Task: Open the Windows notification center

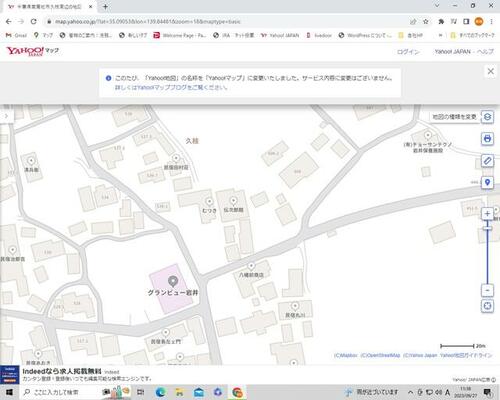Action: pyautogui.click(x=487, y=392)
